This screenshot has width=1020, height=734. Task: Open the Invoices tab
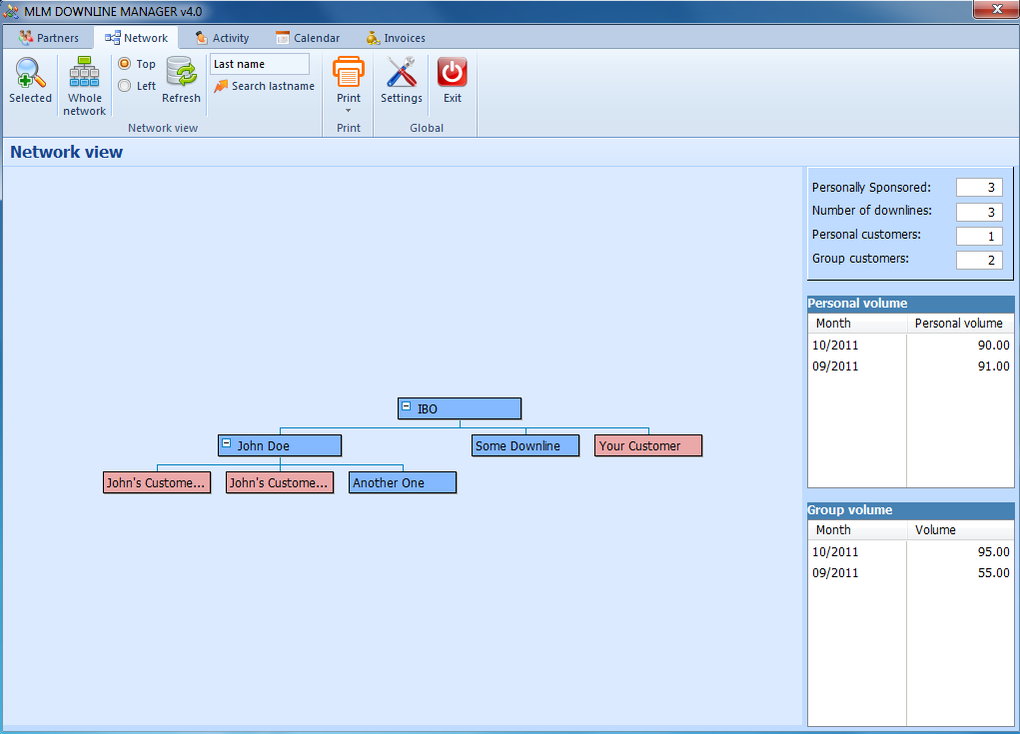[x=396, y=38]
